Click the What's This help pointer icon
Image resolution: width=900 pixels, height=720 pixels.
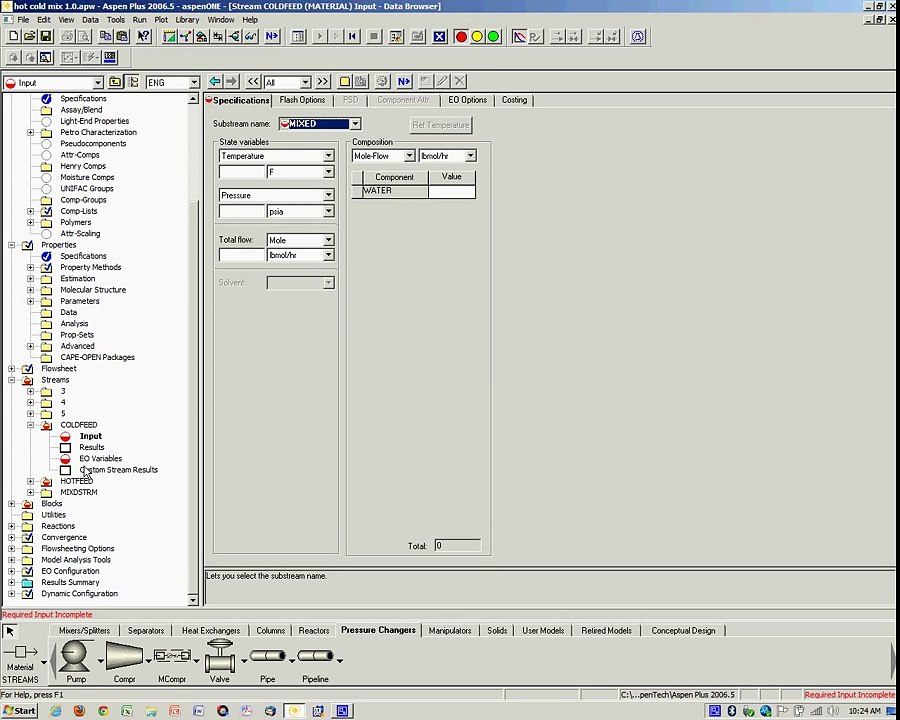pos(143,37)
